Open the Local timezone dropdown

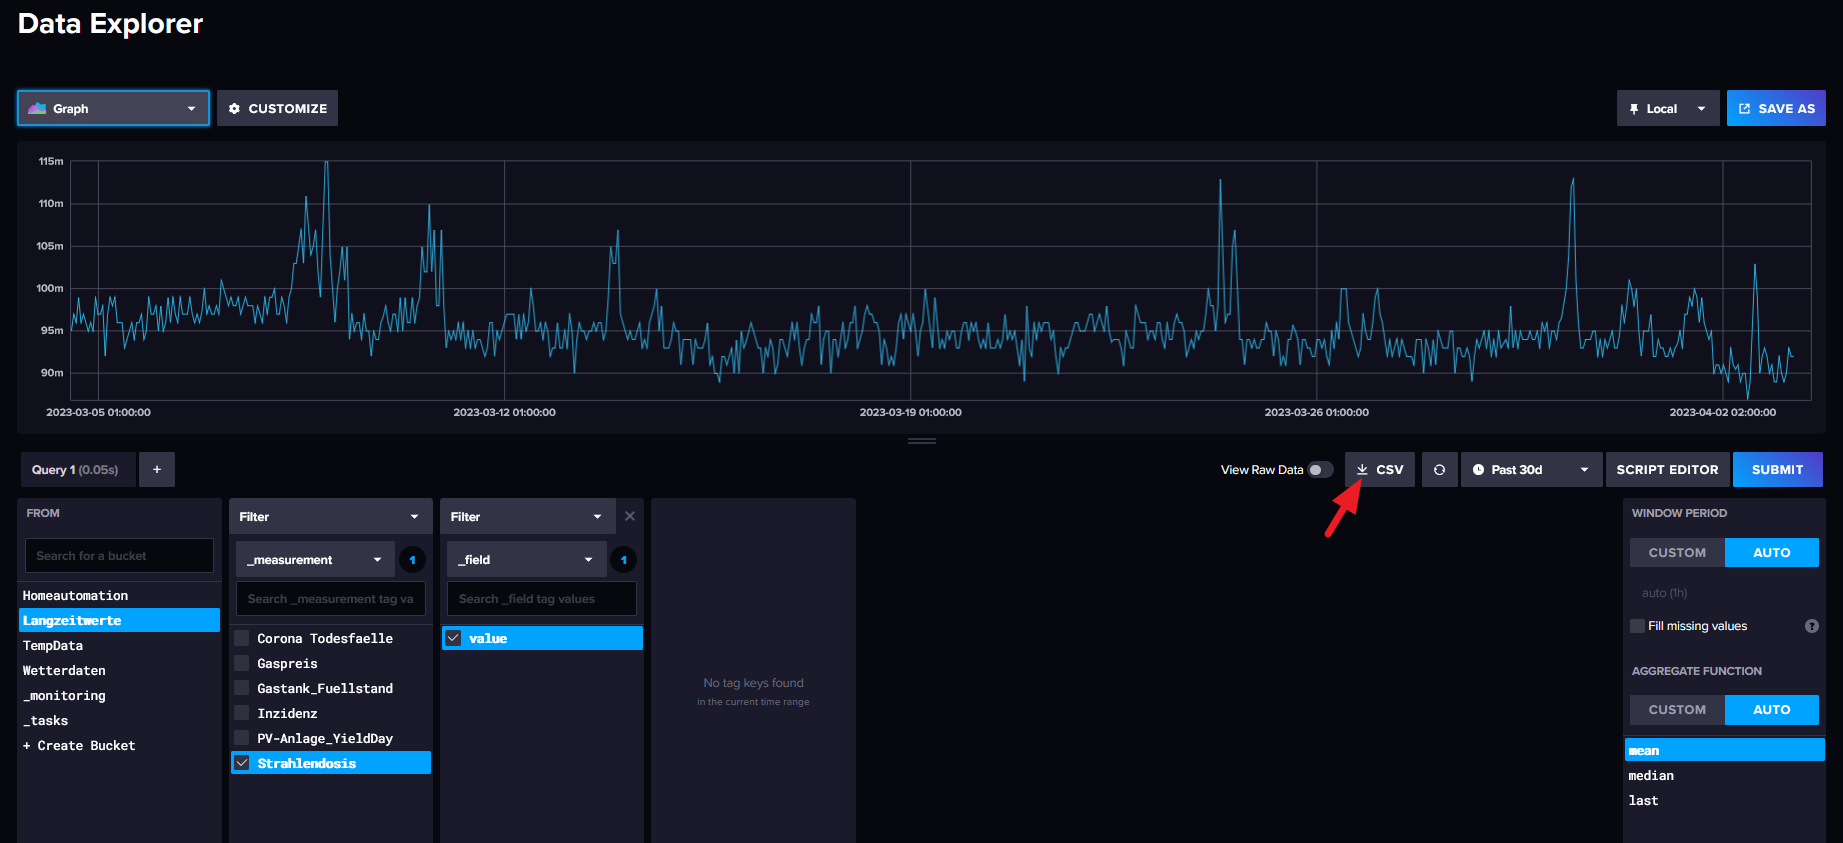pos(1667,108)
